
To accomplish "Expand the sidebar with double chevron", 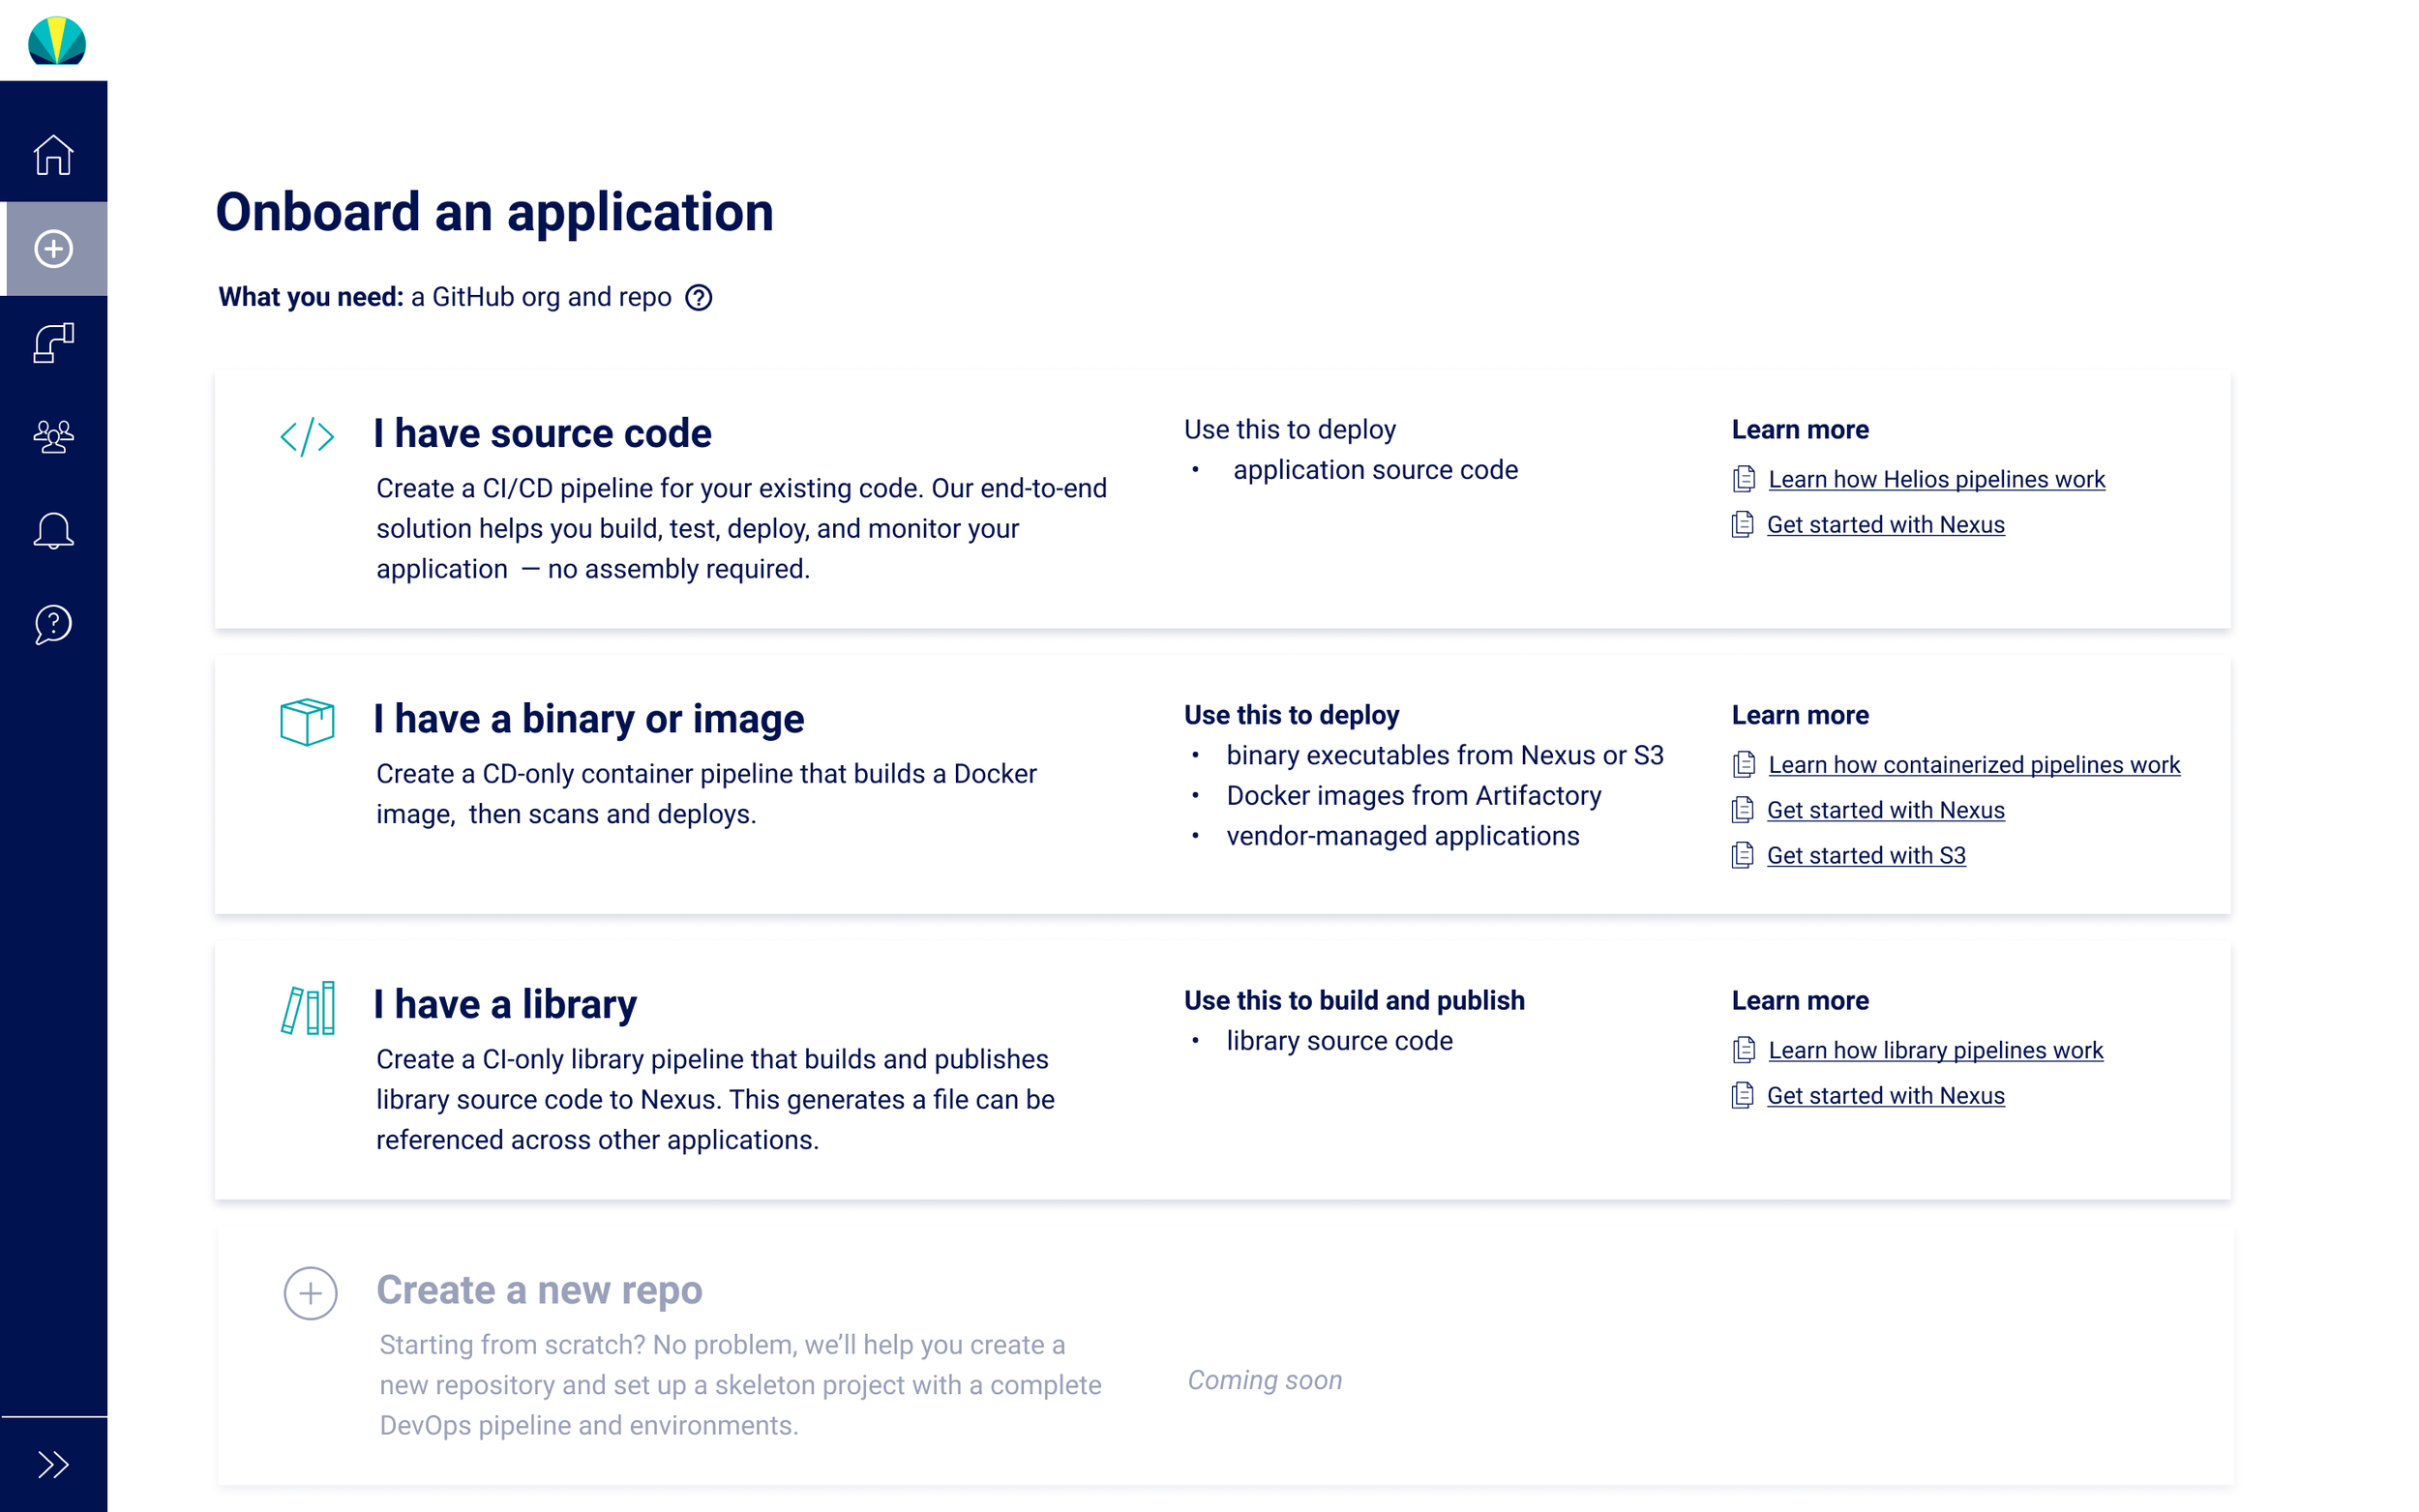I will point(53,1465).
